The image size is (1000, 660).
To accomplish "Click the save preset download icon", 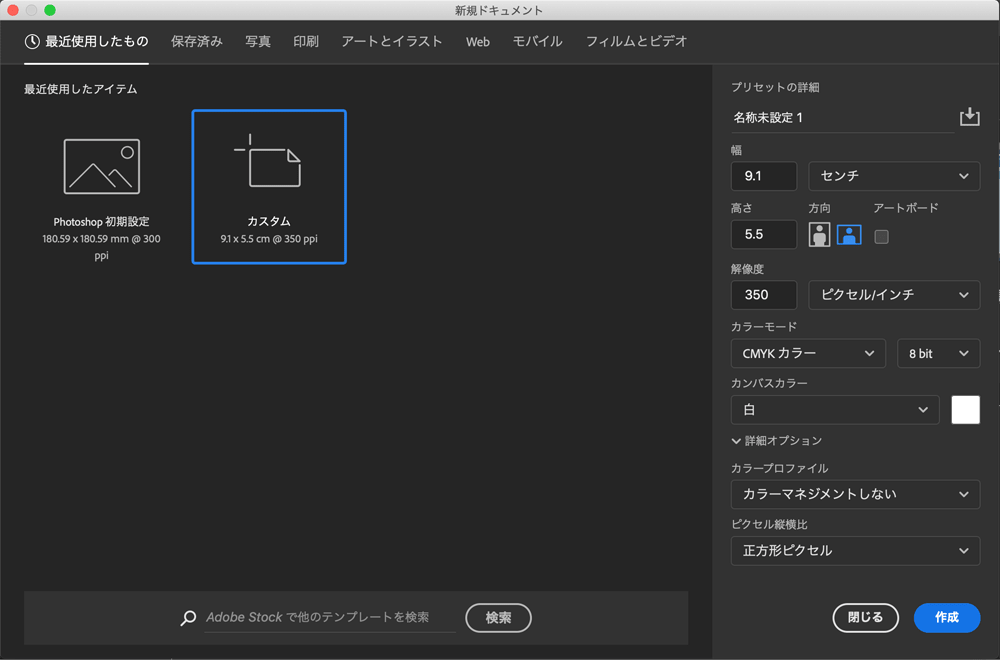I will click(x=969, y=117).
